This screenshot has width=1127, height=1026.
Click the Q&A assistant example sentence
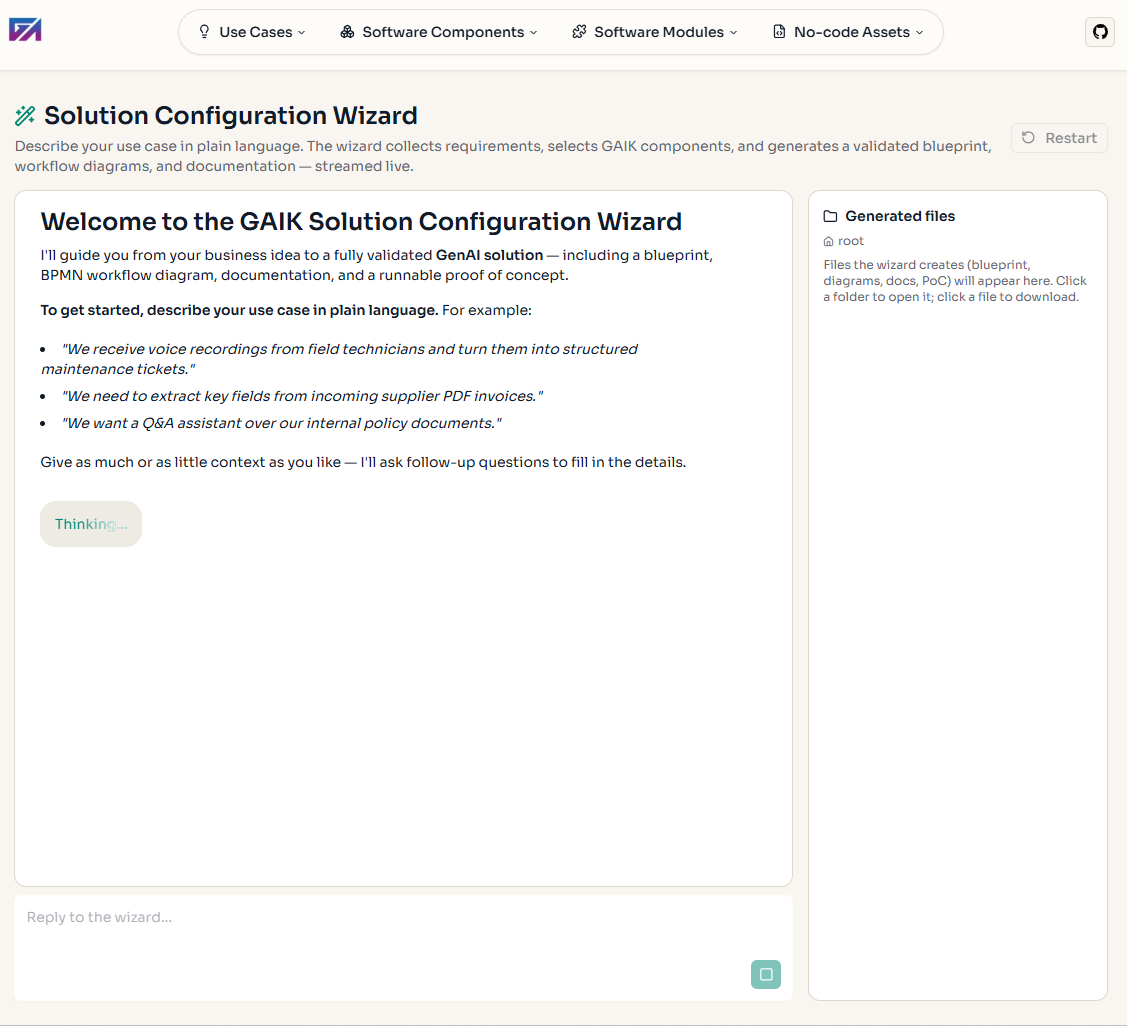281,423
